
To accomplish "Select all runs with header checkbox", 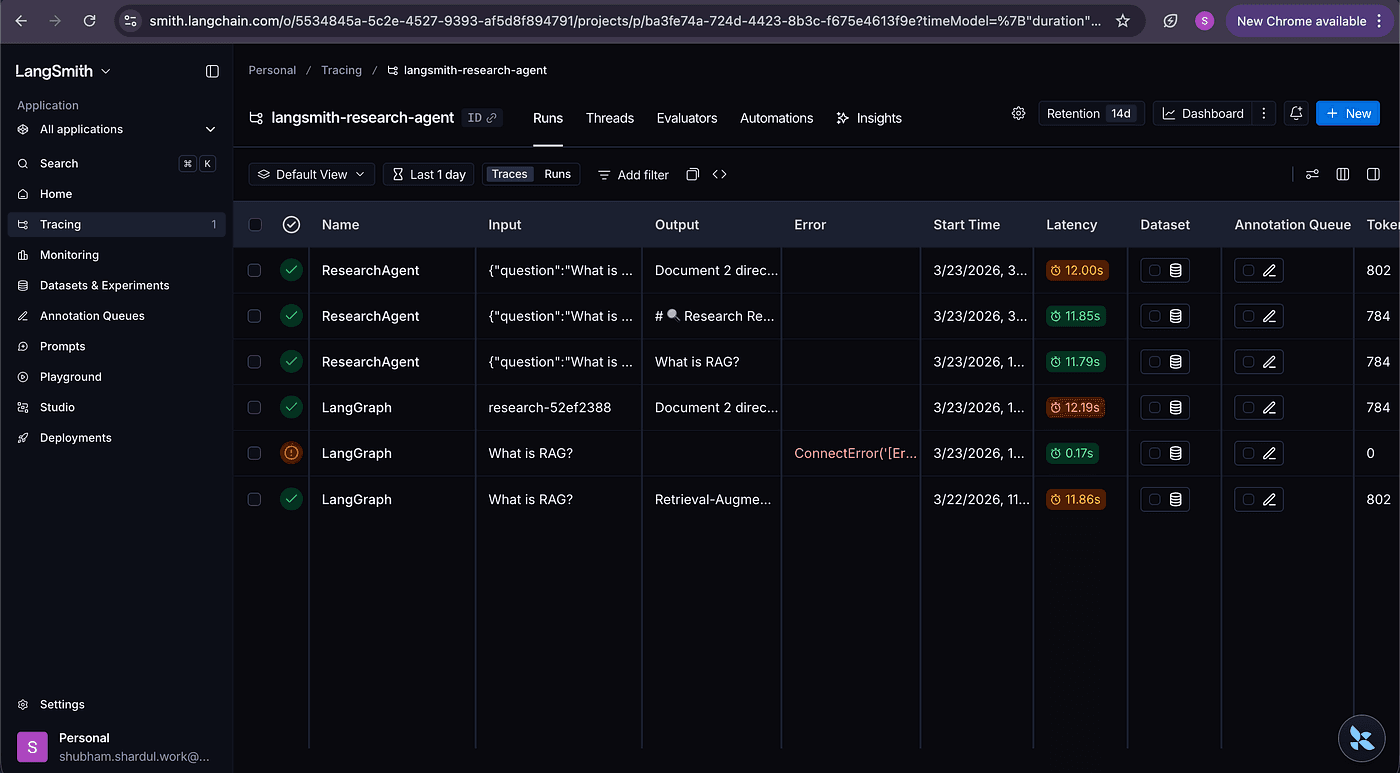I will pos(255,225).
